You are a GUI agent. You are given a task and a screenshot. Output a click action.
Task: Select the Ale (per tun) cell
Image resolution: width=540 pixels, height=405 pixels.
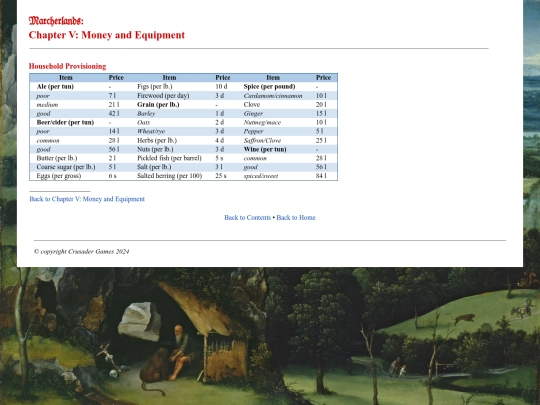pyautogui.click(x=55, y=86)
